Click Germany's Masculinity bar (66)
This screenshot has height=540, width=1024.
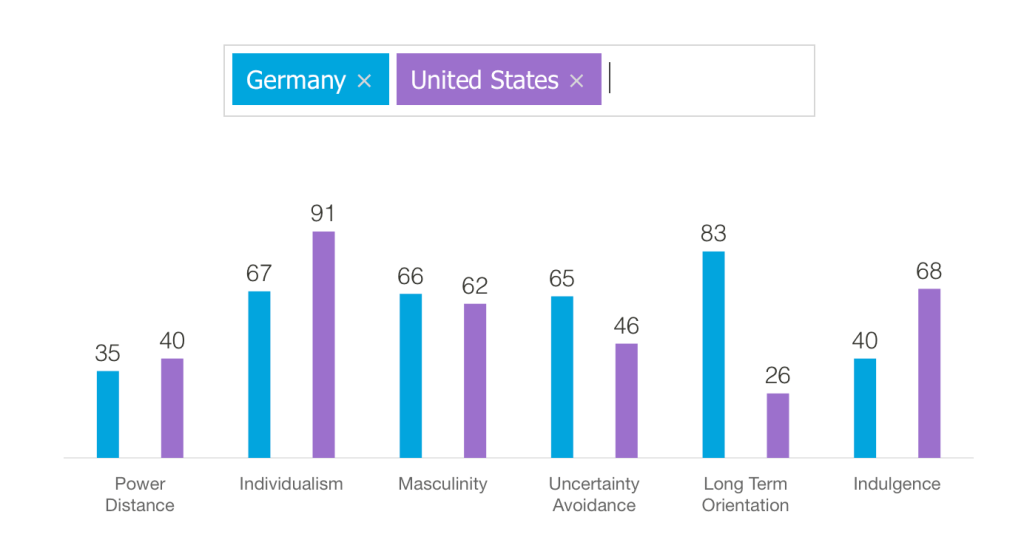click(410, 375)
